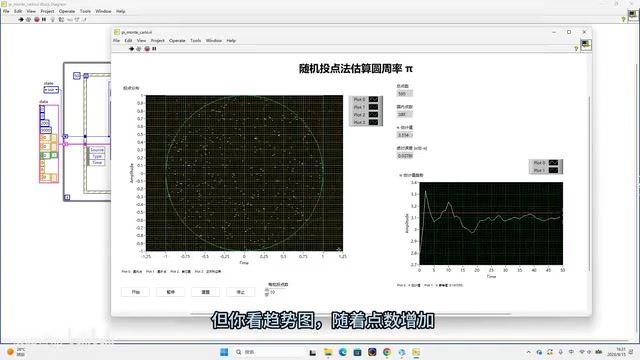This screenshot has width=640, height=360.
Task: Open Edit menu in Block Diagram window
Action: pyautogui.click(x=18, y=11)
